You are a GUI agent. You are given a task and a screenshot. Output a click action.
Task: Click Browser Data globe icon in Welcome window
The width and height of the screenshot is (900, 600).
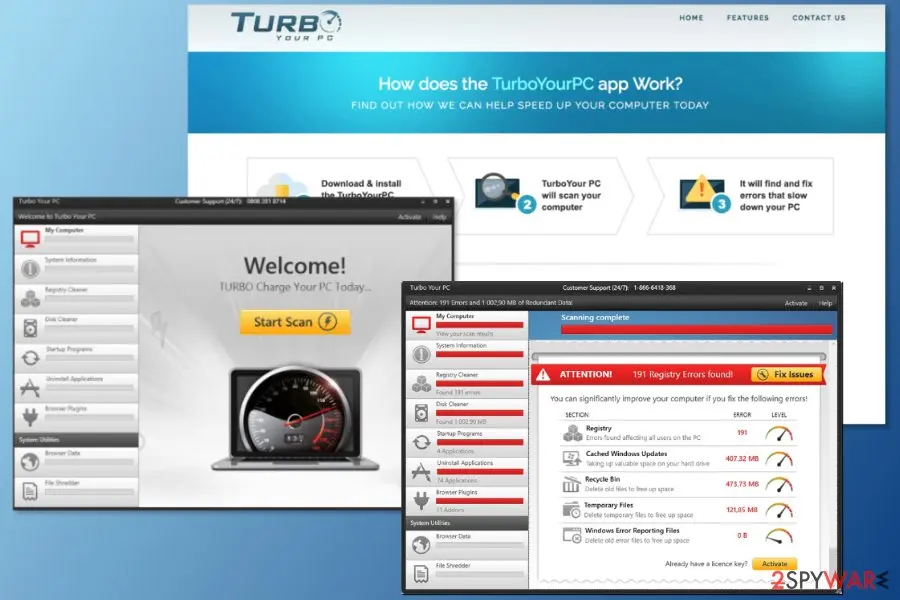tap(30, 462)
